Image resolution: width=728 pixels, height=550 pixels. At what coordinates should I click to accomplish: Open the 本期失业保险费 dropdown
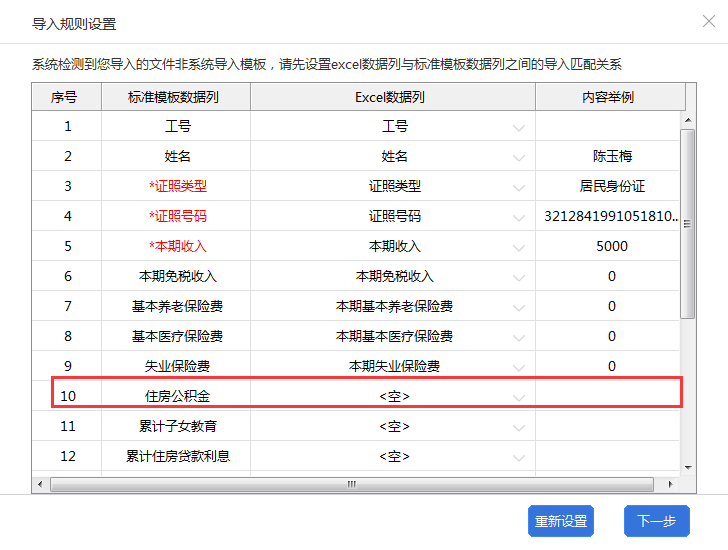tap(519, 368)
